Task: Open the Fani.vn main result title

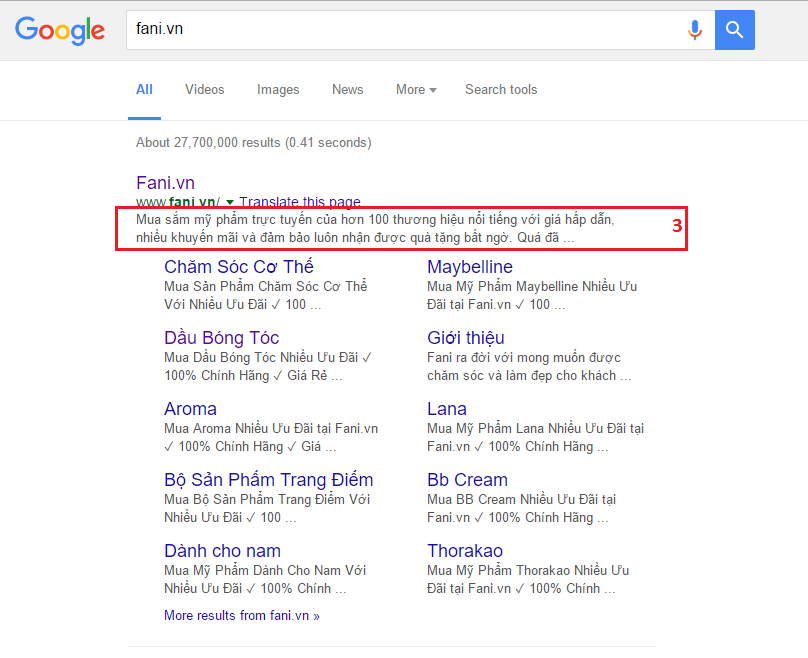Action: [165, 183]
